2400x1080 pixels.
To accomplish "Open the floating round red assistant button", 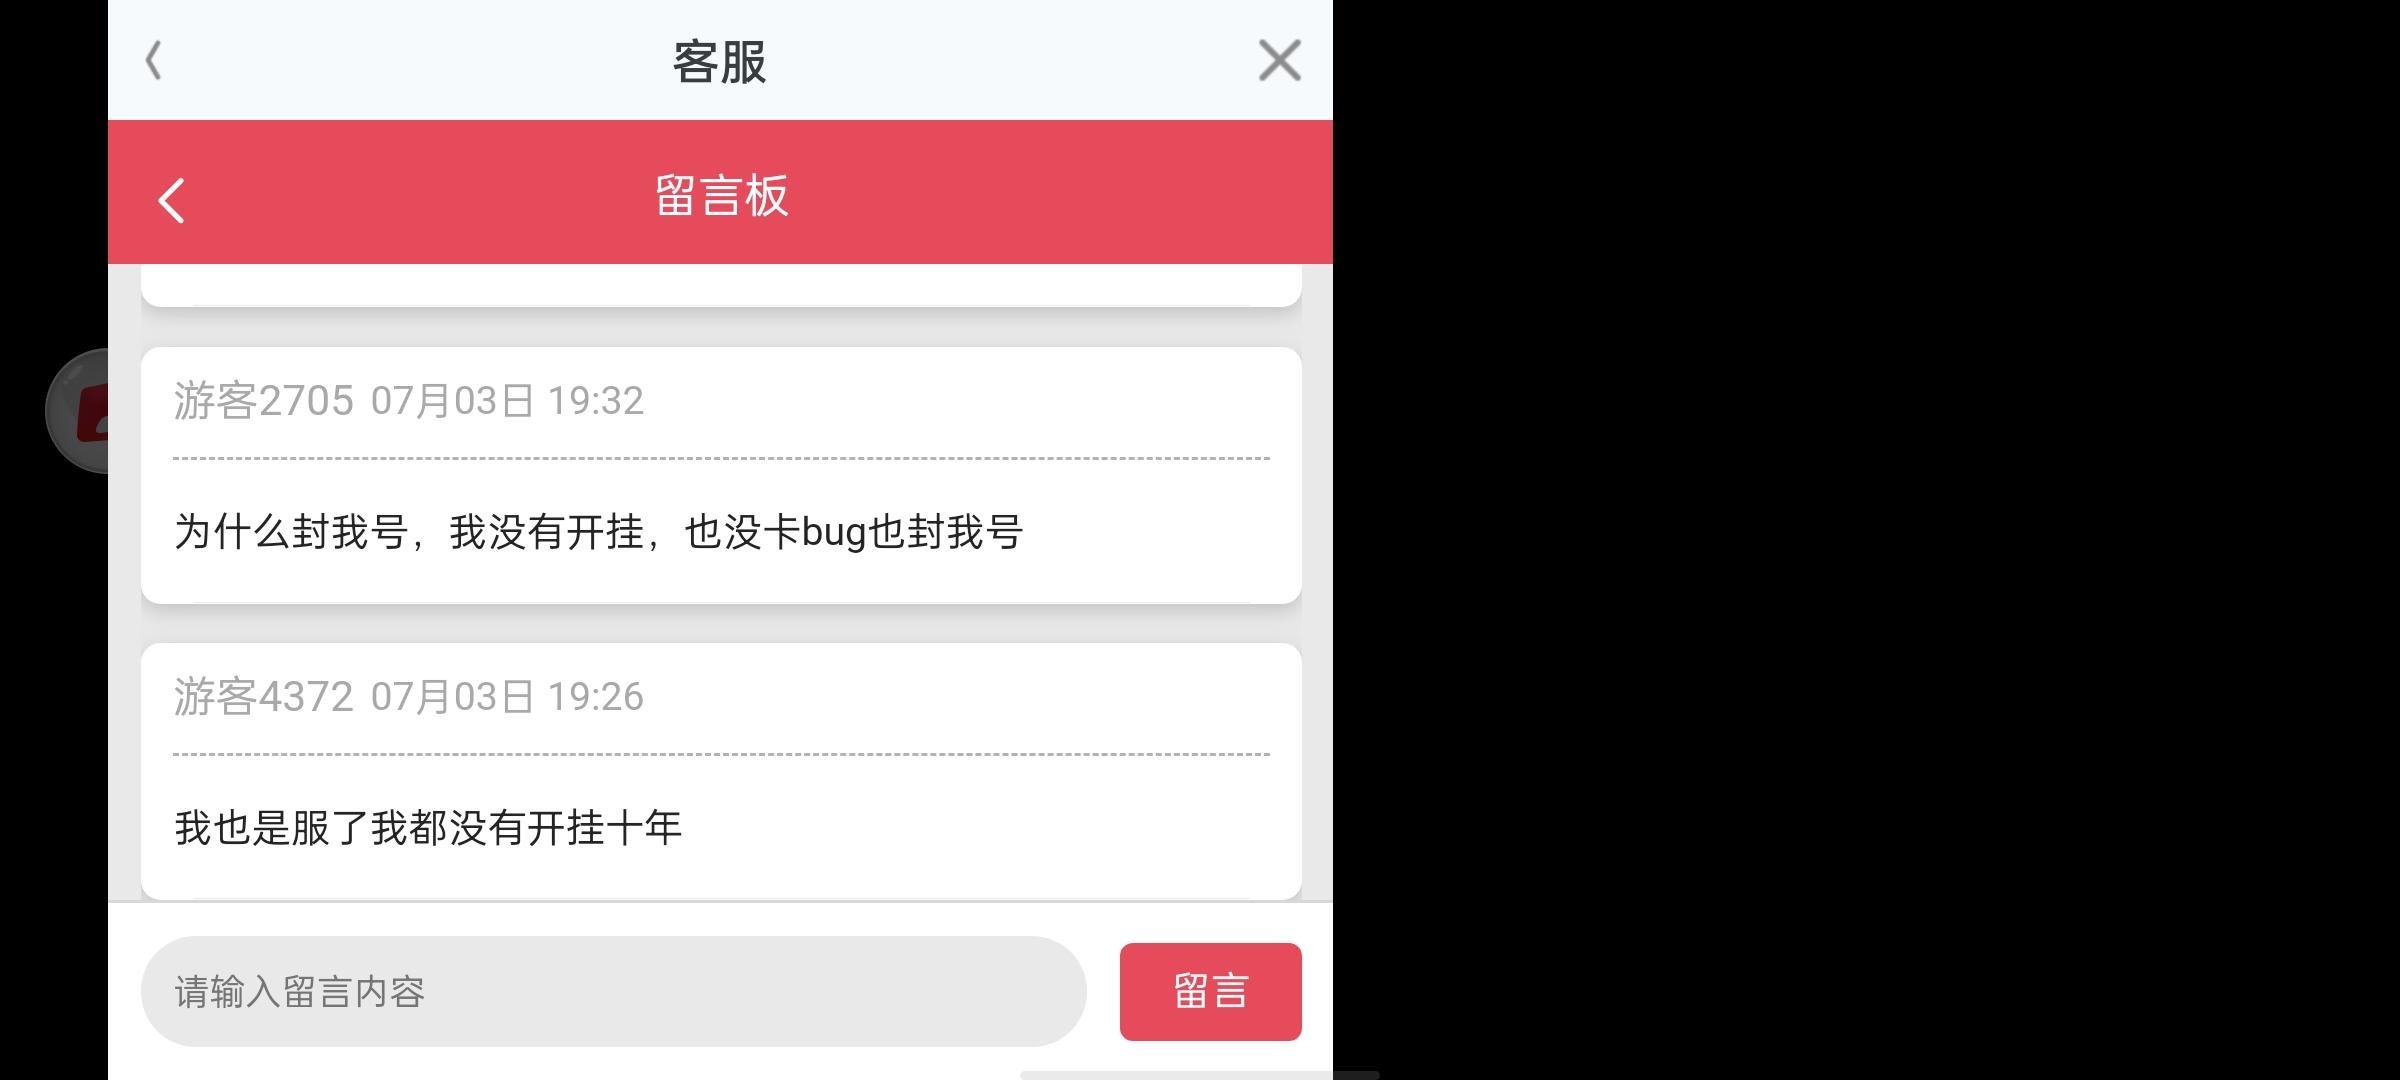I will point(78,411).
